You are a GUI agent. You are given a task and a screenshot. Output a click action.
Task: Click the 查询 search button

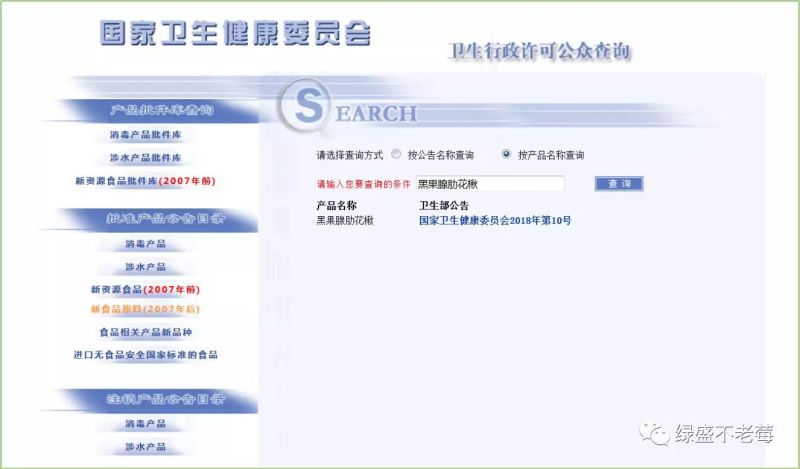619,184
